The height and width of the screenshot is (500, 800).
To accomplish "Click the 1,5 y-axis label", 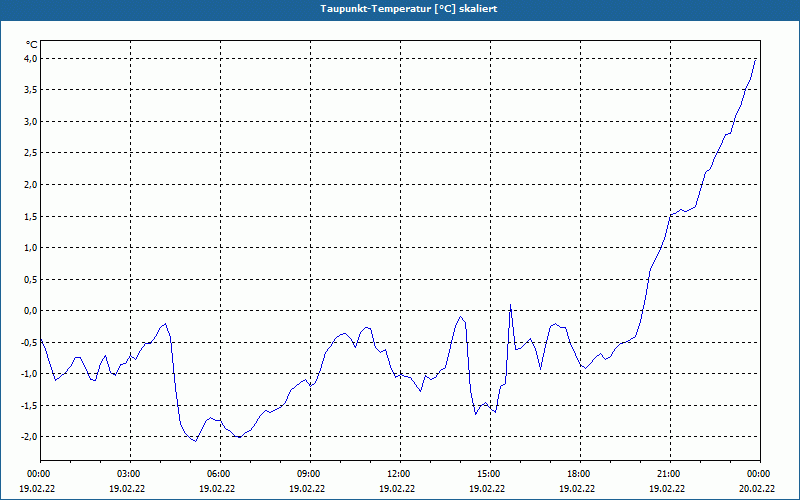I will [x=31, y=216].
